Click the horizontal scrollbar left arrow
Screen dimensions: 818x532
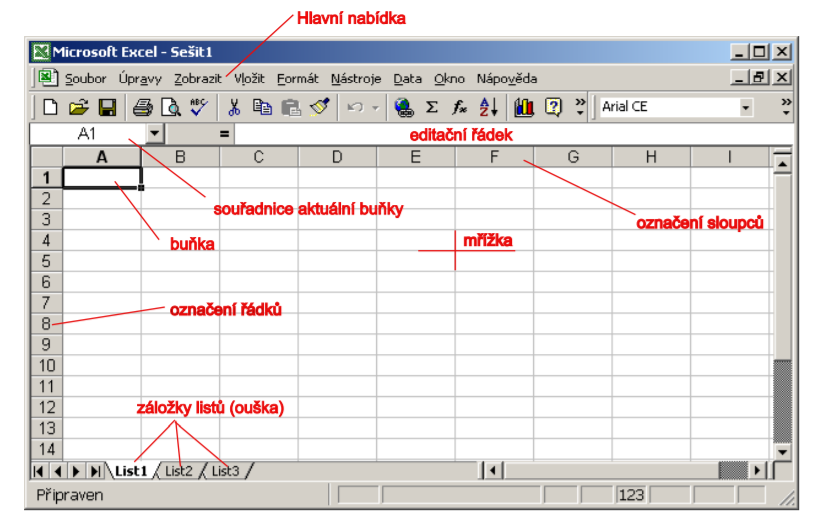click(x=492, y=471)
